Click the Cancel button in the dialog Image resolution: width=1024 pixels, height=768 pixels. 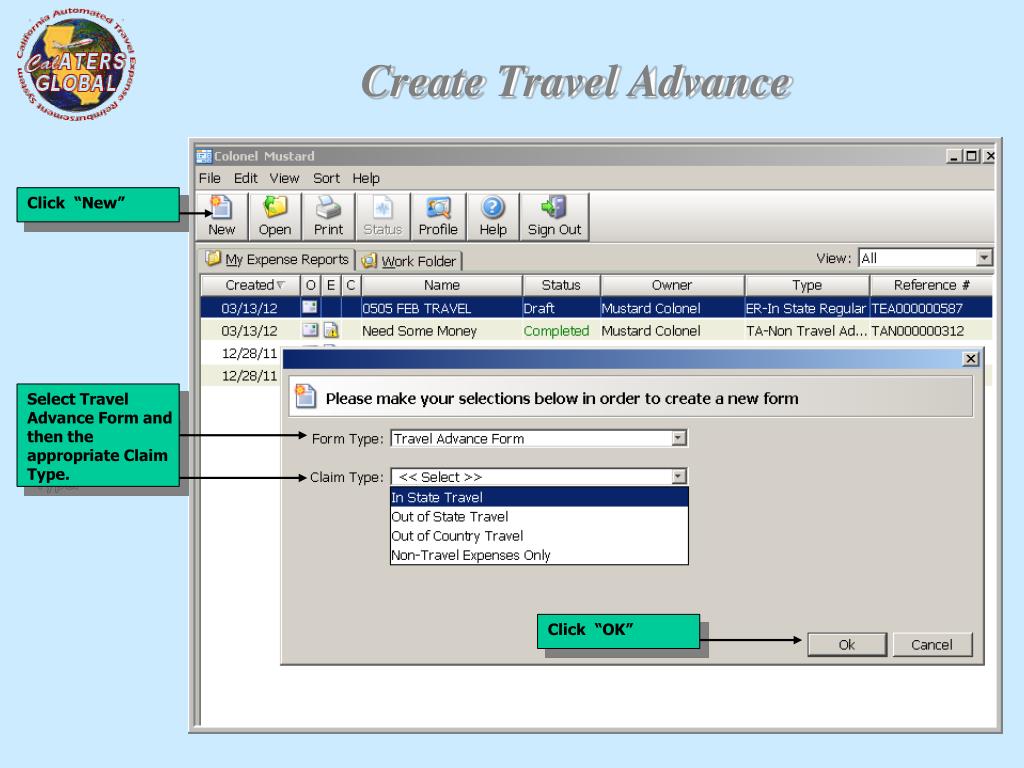pyautogui.click(x=932, y=645)
